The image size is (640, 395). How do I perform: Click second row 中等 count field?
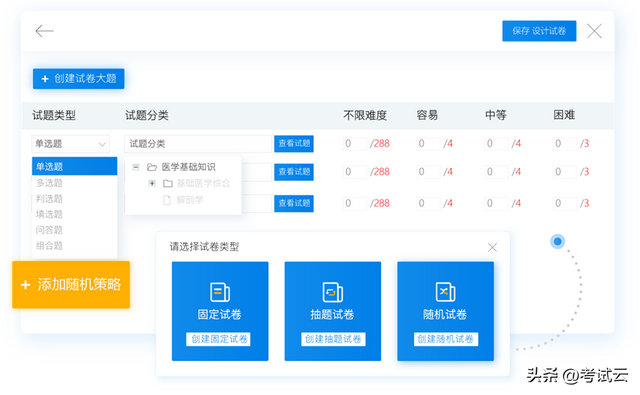click(496, 172)
